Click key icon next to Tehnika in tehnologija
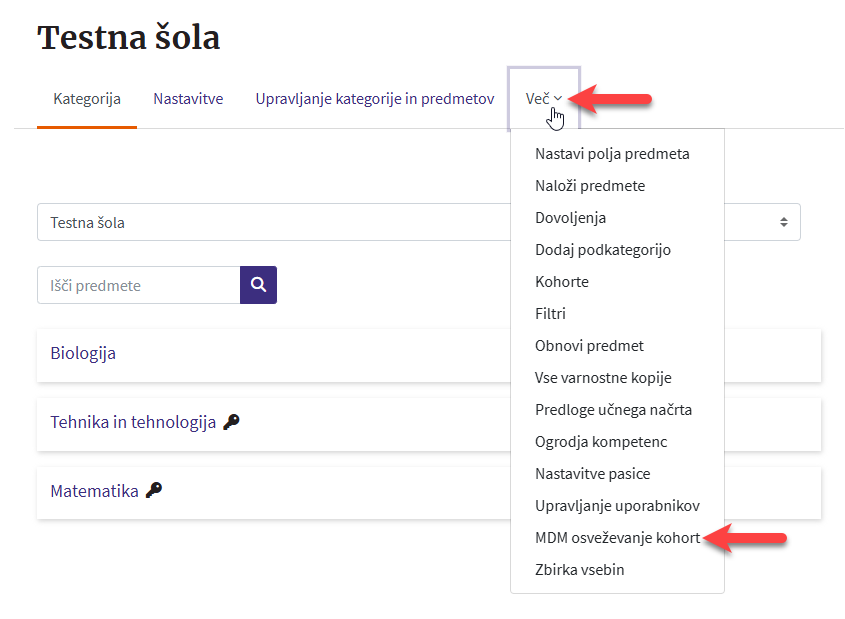Viewport: 845px width, 619px height. click(231, 422)
